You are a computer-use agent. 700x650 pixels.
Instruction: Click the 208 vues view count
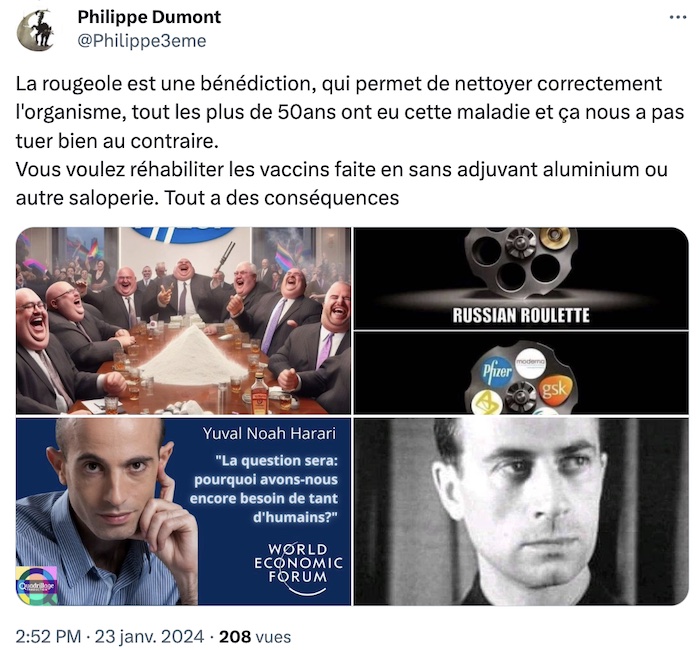pos(255,636)
